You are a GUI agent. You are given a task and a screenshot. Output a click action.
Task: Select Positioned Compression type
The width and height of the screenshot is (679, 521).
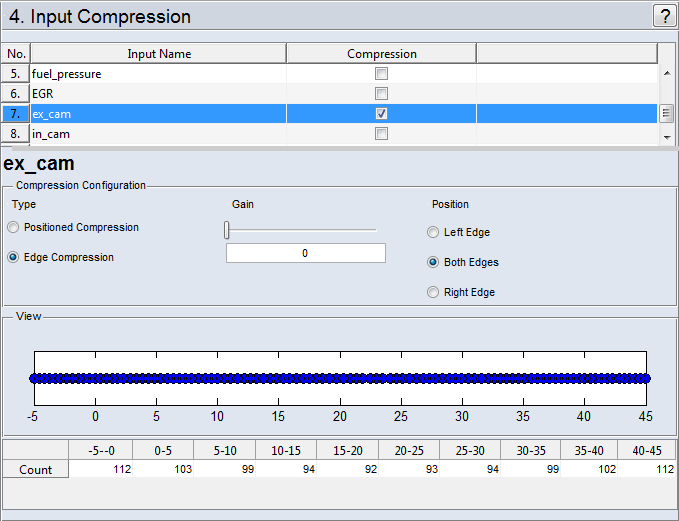pos(13,228)
